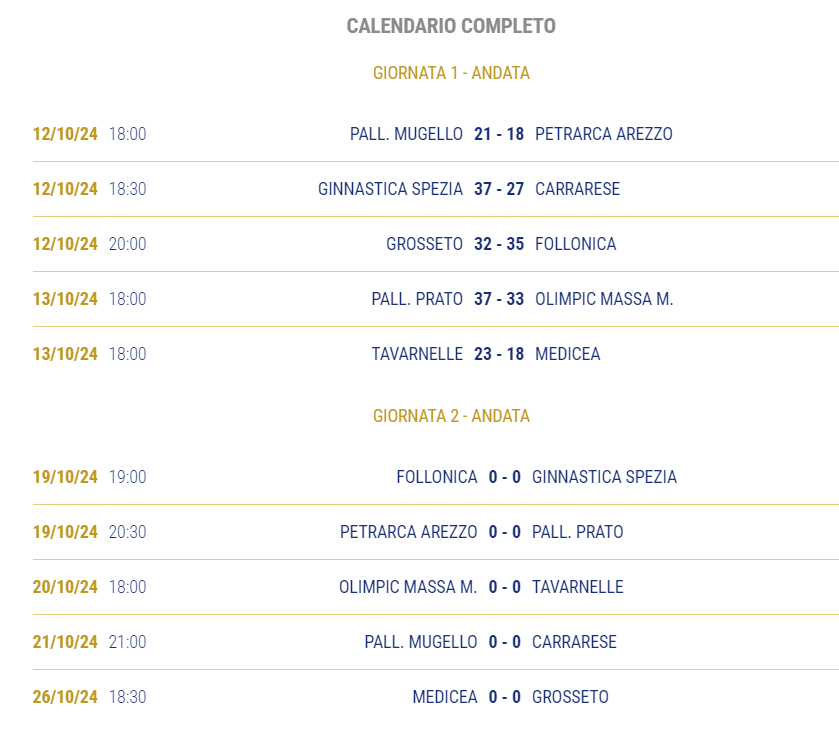Screen dimensions: 839x729
Task: Open Follonica in the 12/10/24 20:00 match
Action: (x=576, y=244)
